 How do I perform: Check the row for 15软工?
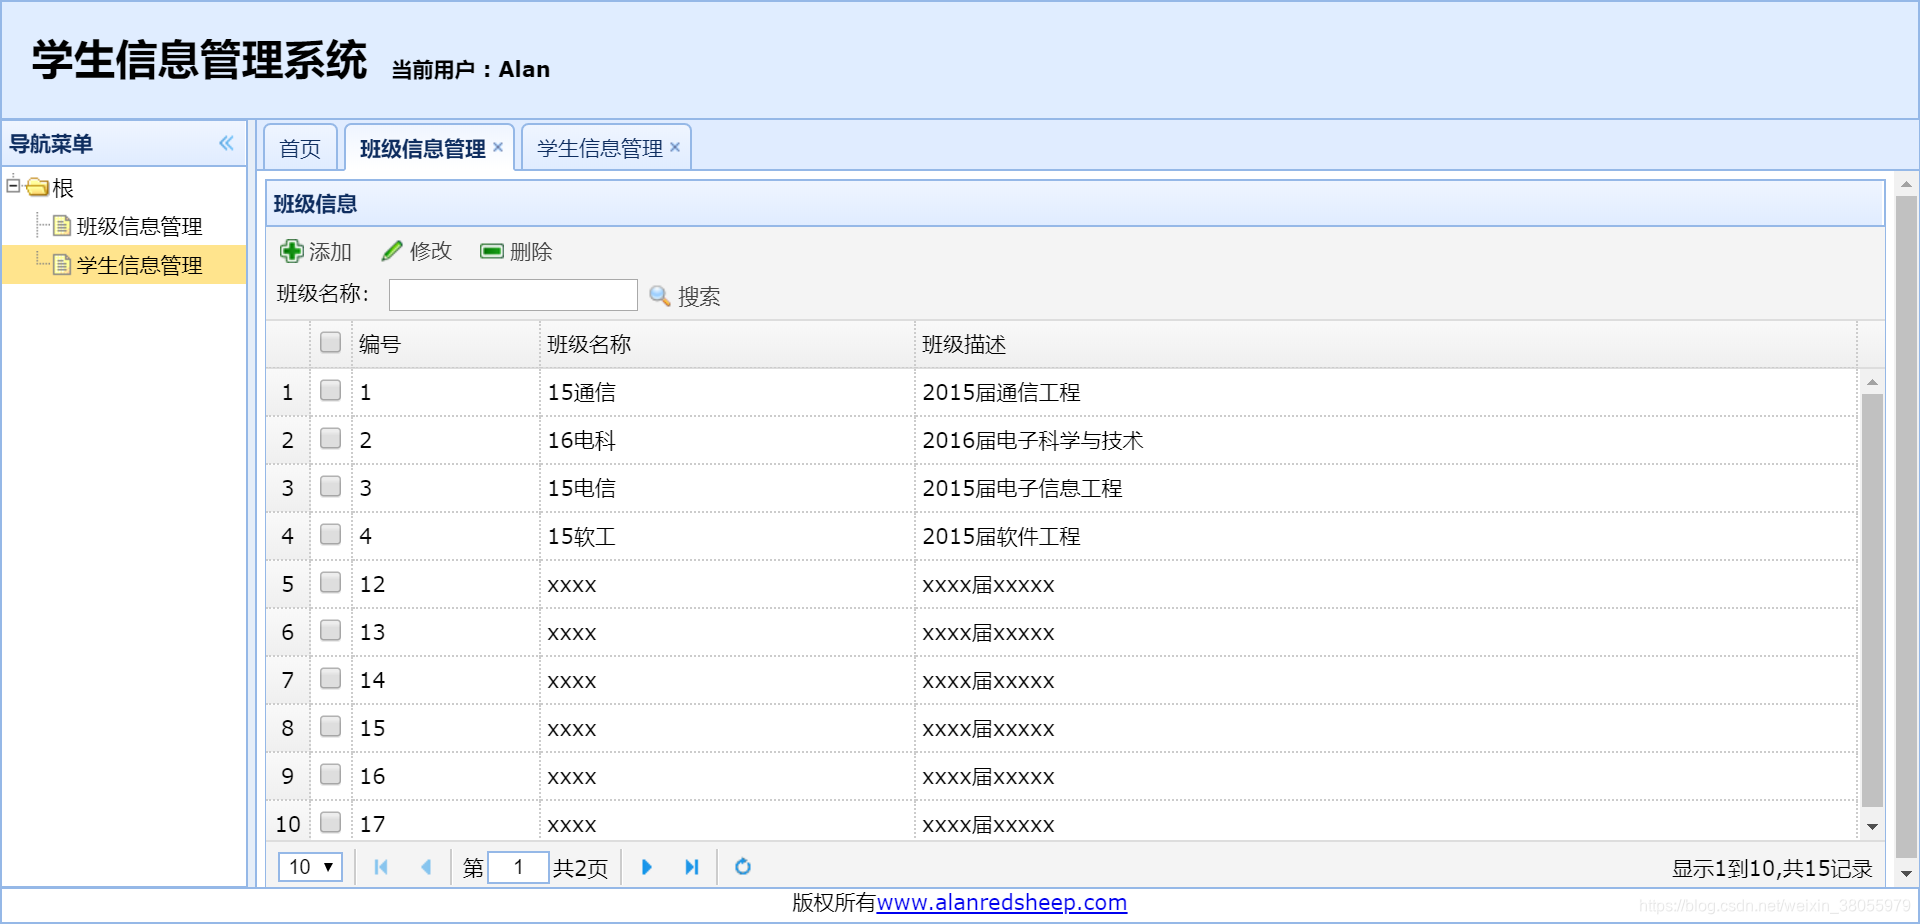click(x=331, y=535)
